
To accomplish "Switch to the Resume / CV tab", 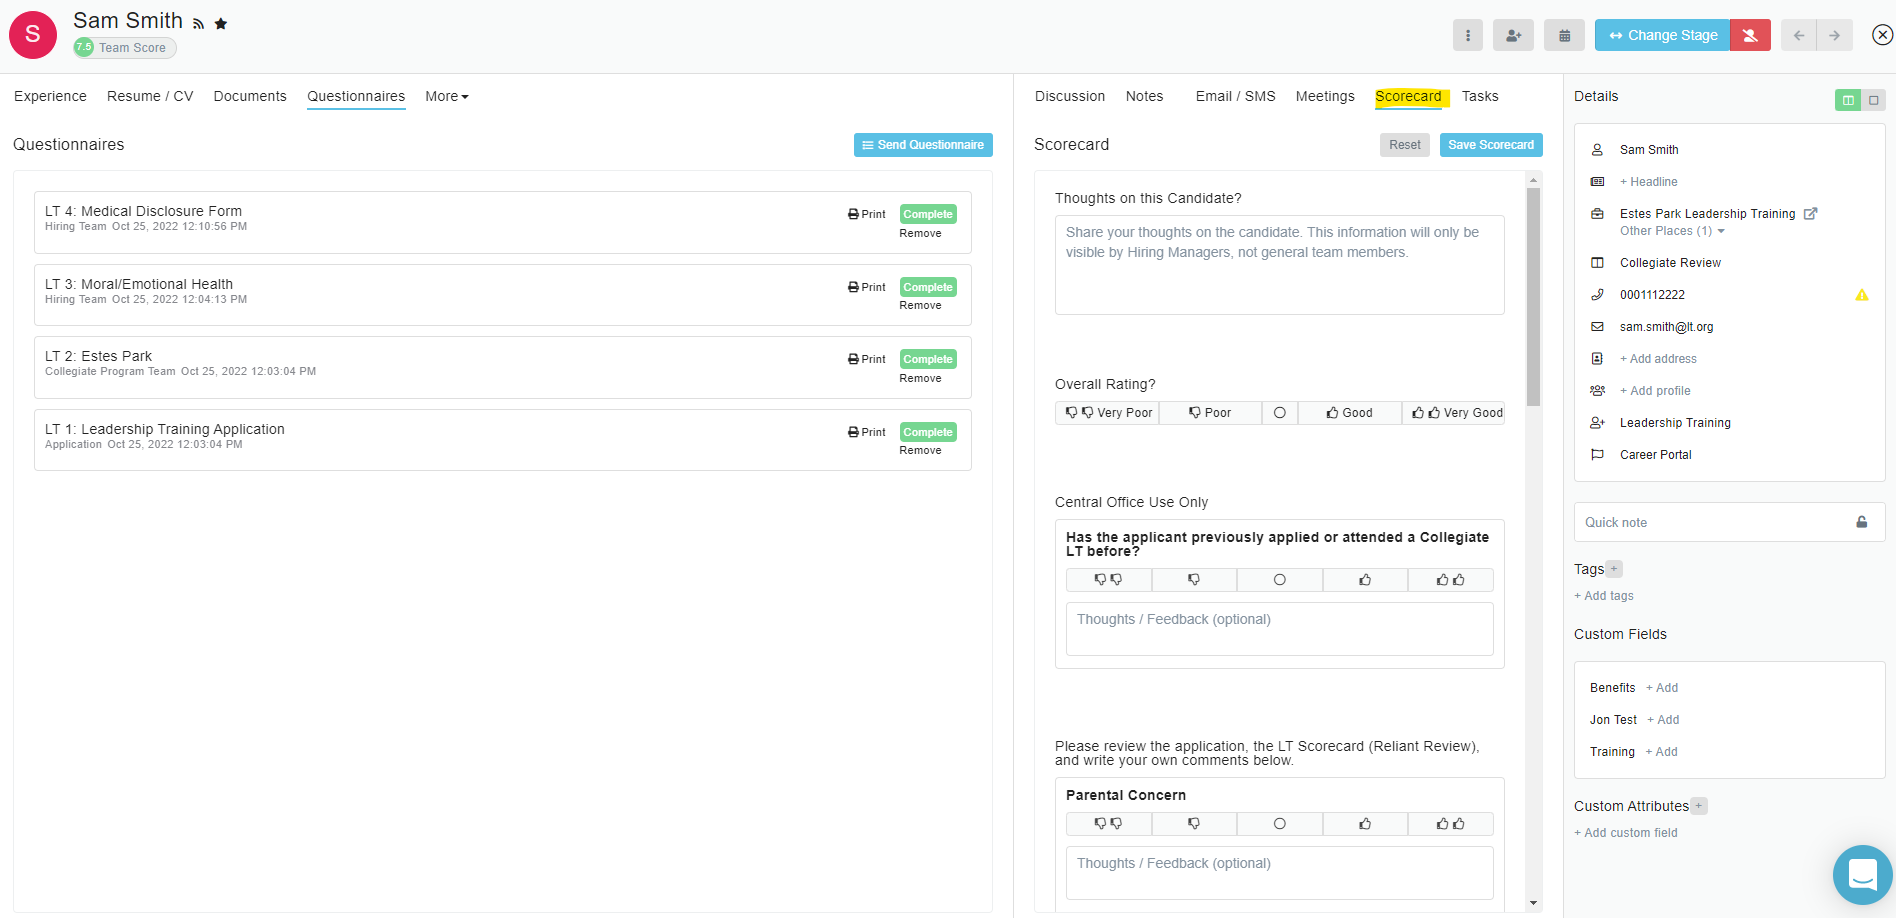I will [150, 96].
